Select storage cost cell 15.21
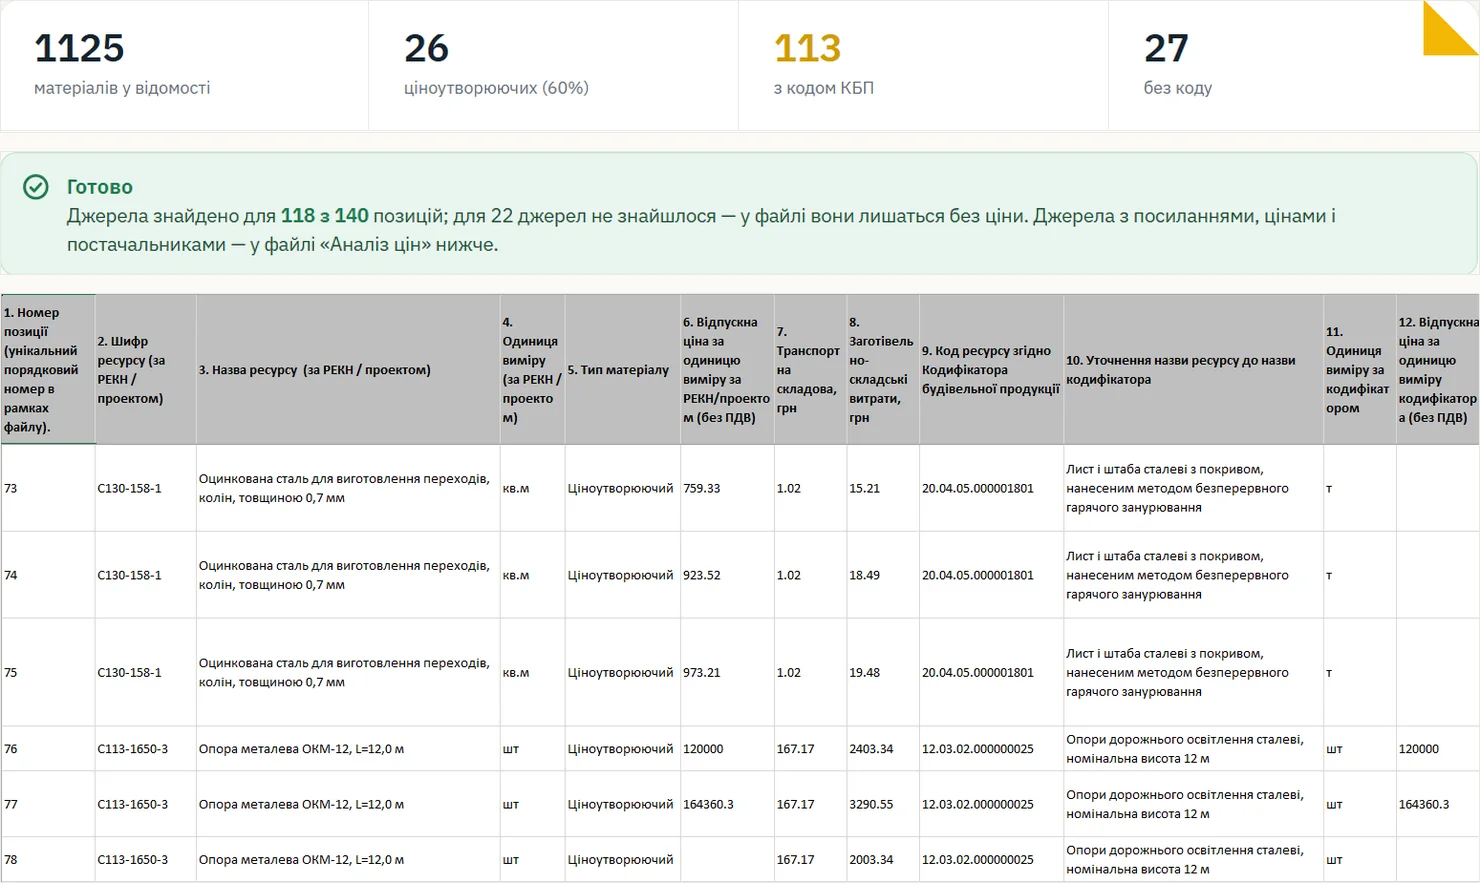 click(x=883, y=488)
